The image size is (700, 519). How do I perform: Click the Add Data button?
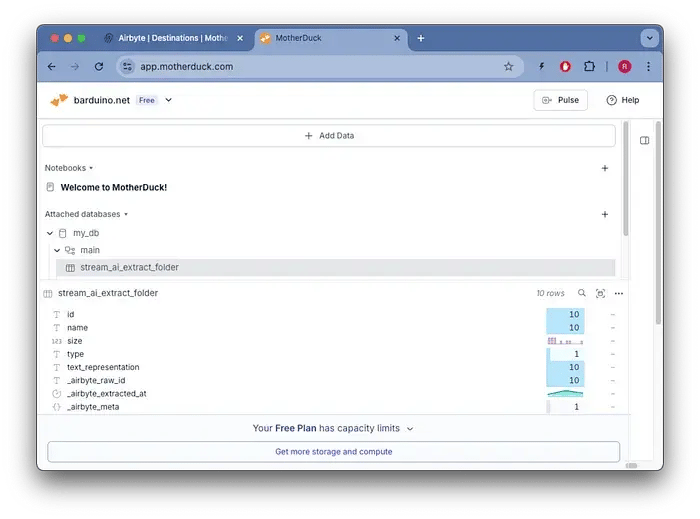pos(329,136)
